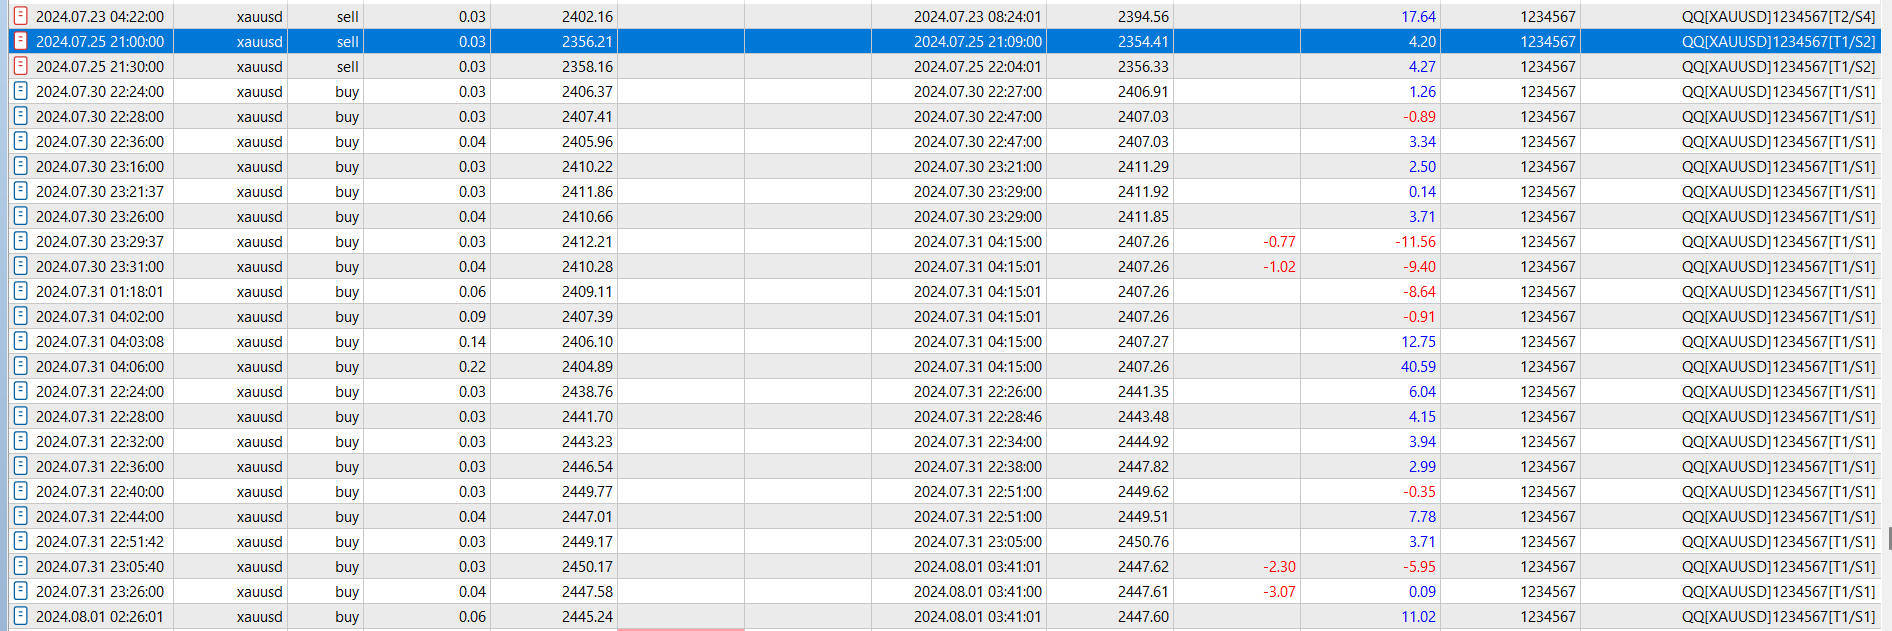Select the open price 2412.21

[x=587, y=242]
